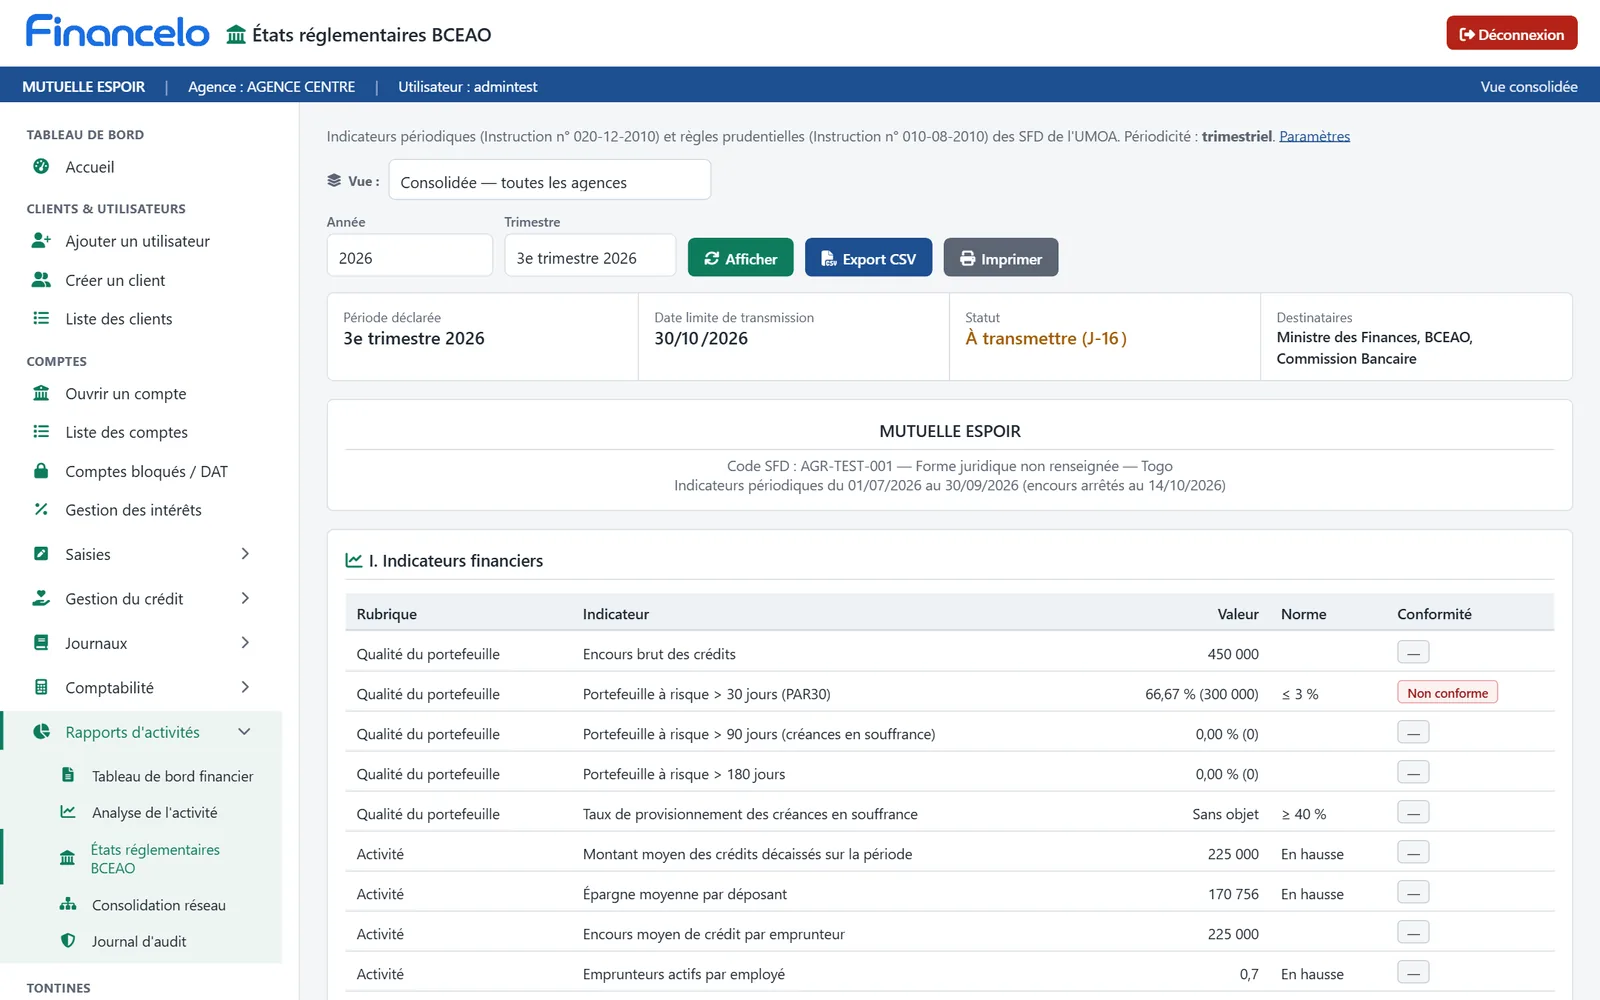This screenshot has width=1600, height=1000.
Task: Click the Afficher button
Action: tap(740, 258)
